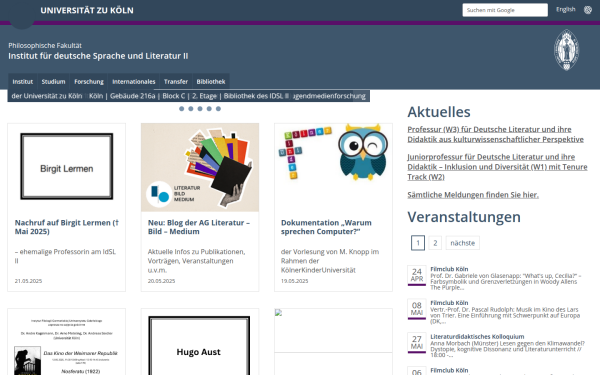Open Juniorprofessur Inklusion und Diversität link
The height and width of the screenshot is (375, 600).
click(497, 167)
